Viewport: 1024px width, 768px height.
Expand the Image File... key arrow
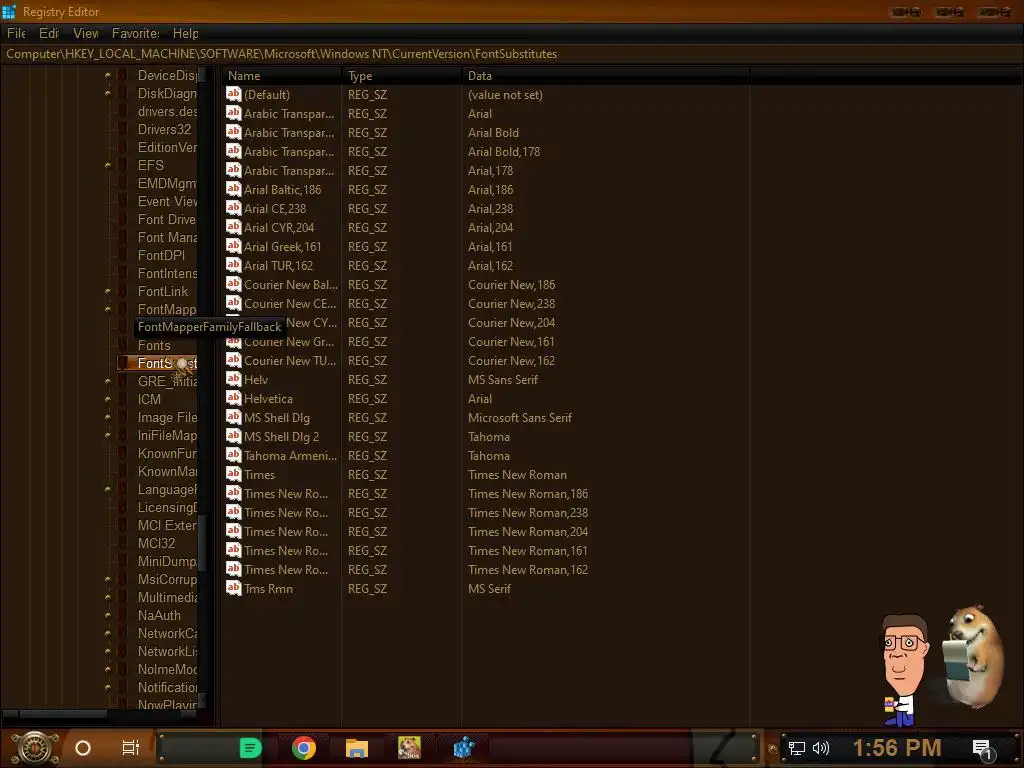(x=108, y=417)
